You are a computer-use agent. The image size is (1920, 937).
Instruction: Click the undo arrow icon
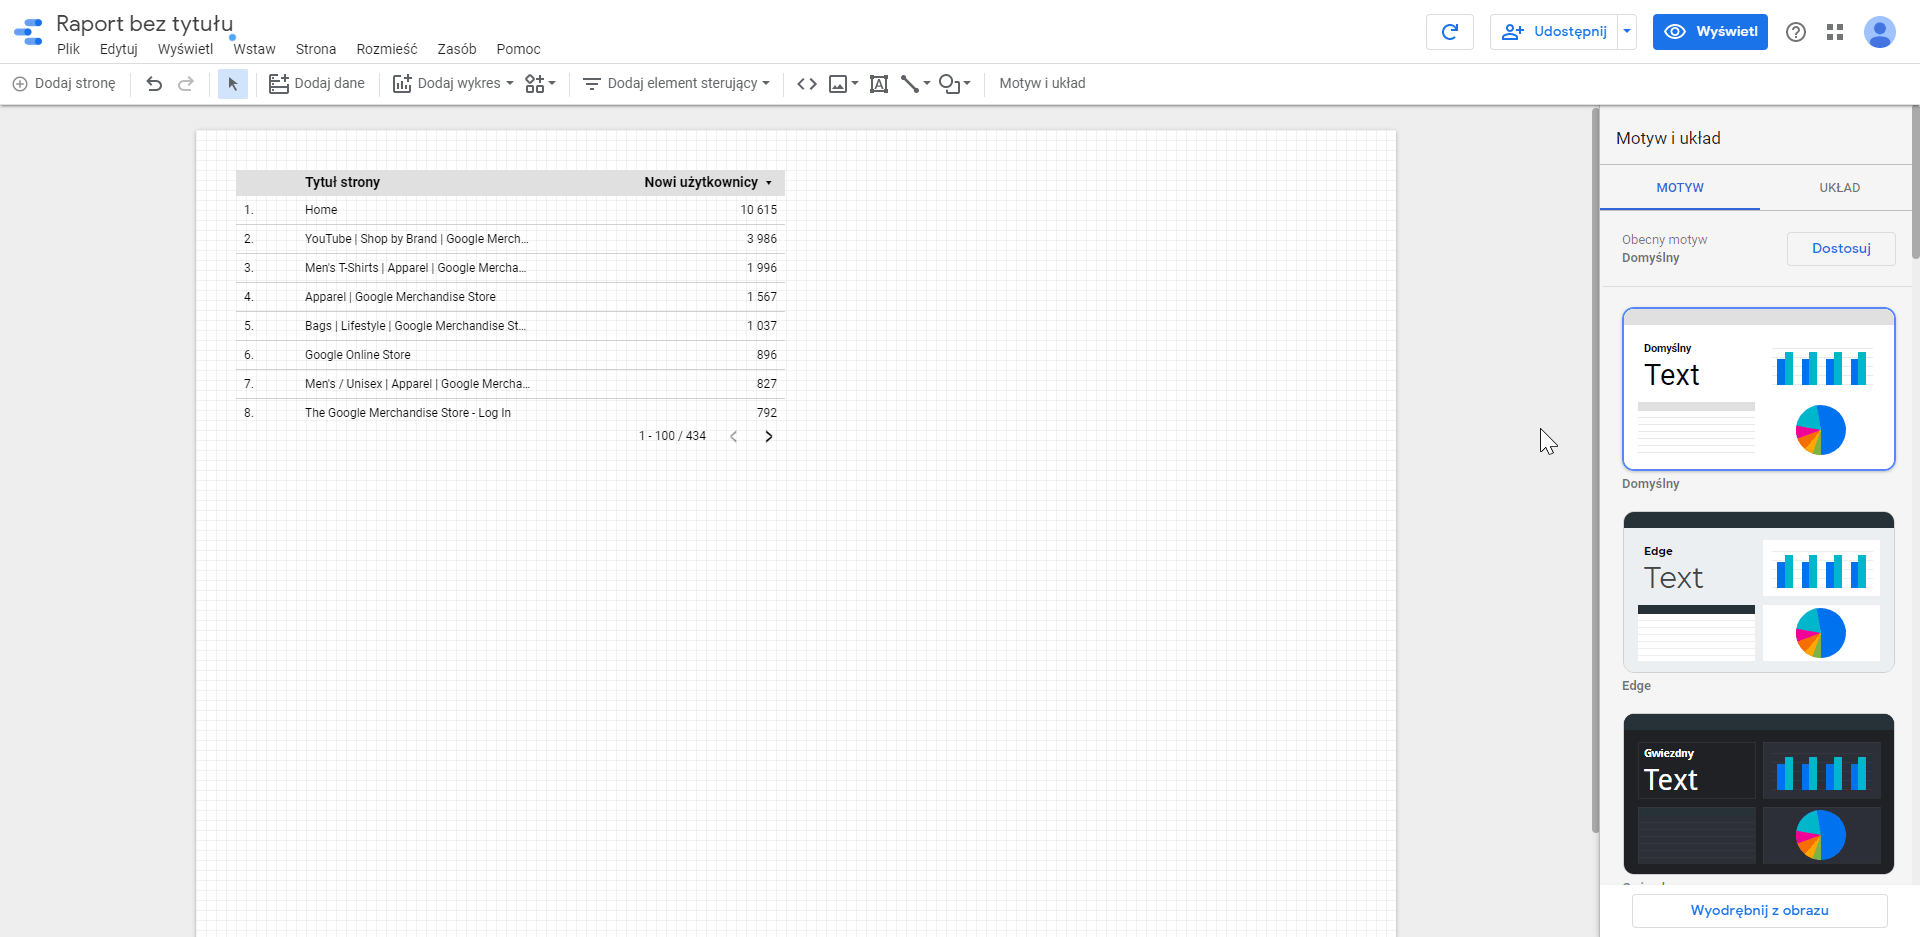pyautogui.click(x=154, y=84)
